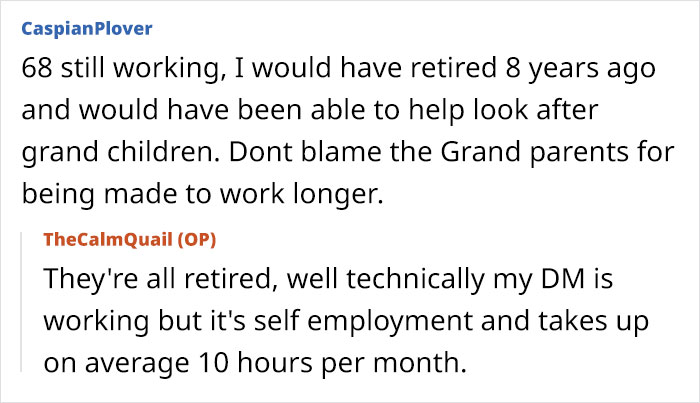The image size is (700, 403).
Task: Click the line "on average 10 hours per month."
Action: point(255,363)
